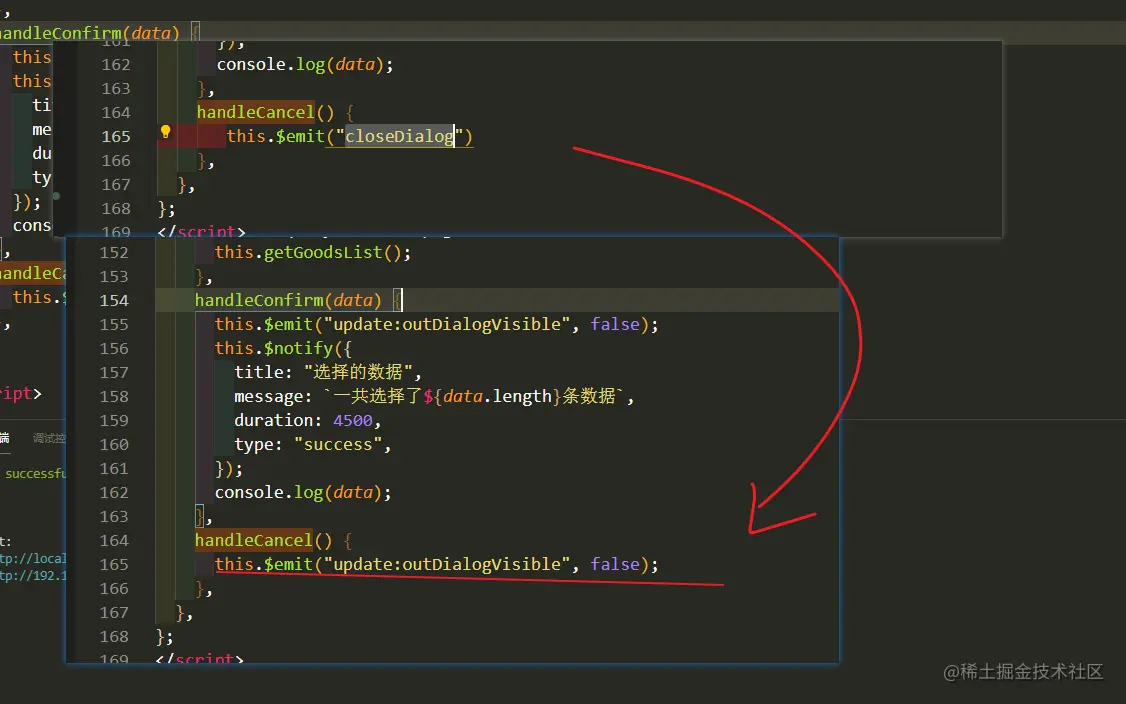1126x704 pixels.
Task: Click the lightbulb quick-fix icon on line 165
Action: coord(165,131)
